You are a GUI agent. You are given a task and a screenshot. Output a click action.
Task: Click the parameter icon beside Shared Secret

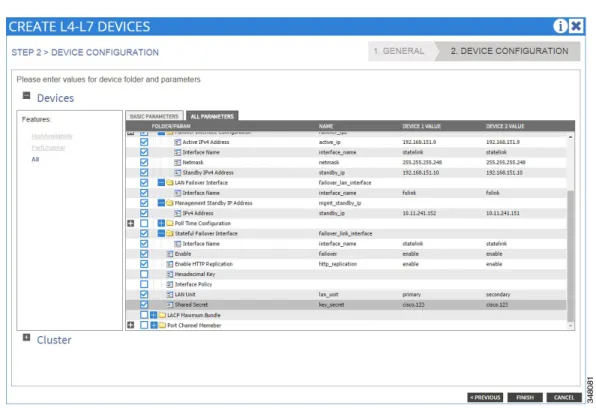pyautogui.click(x=170, y=305)
